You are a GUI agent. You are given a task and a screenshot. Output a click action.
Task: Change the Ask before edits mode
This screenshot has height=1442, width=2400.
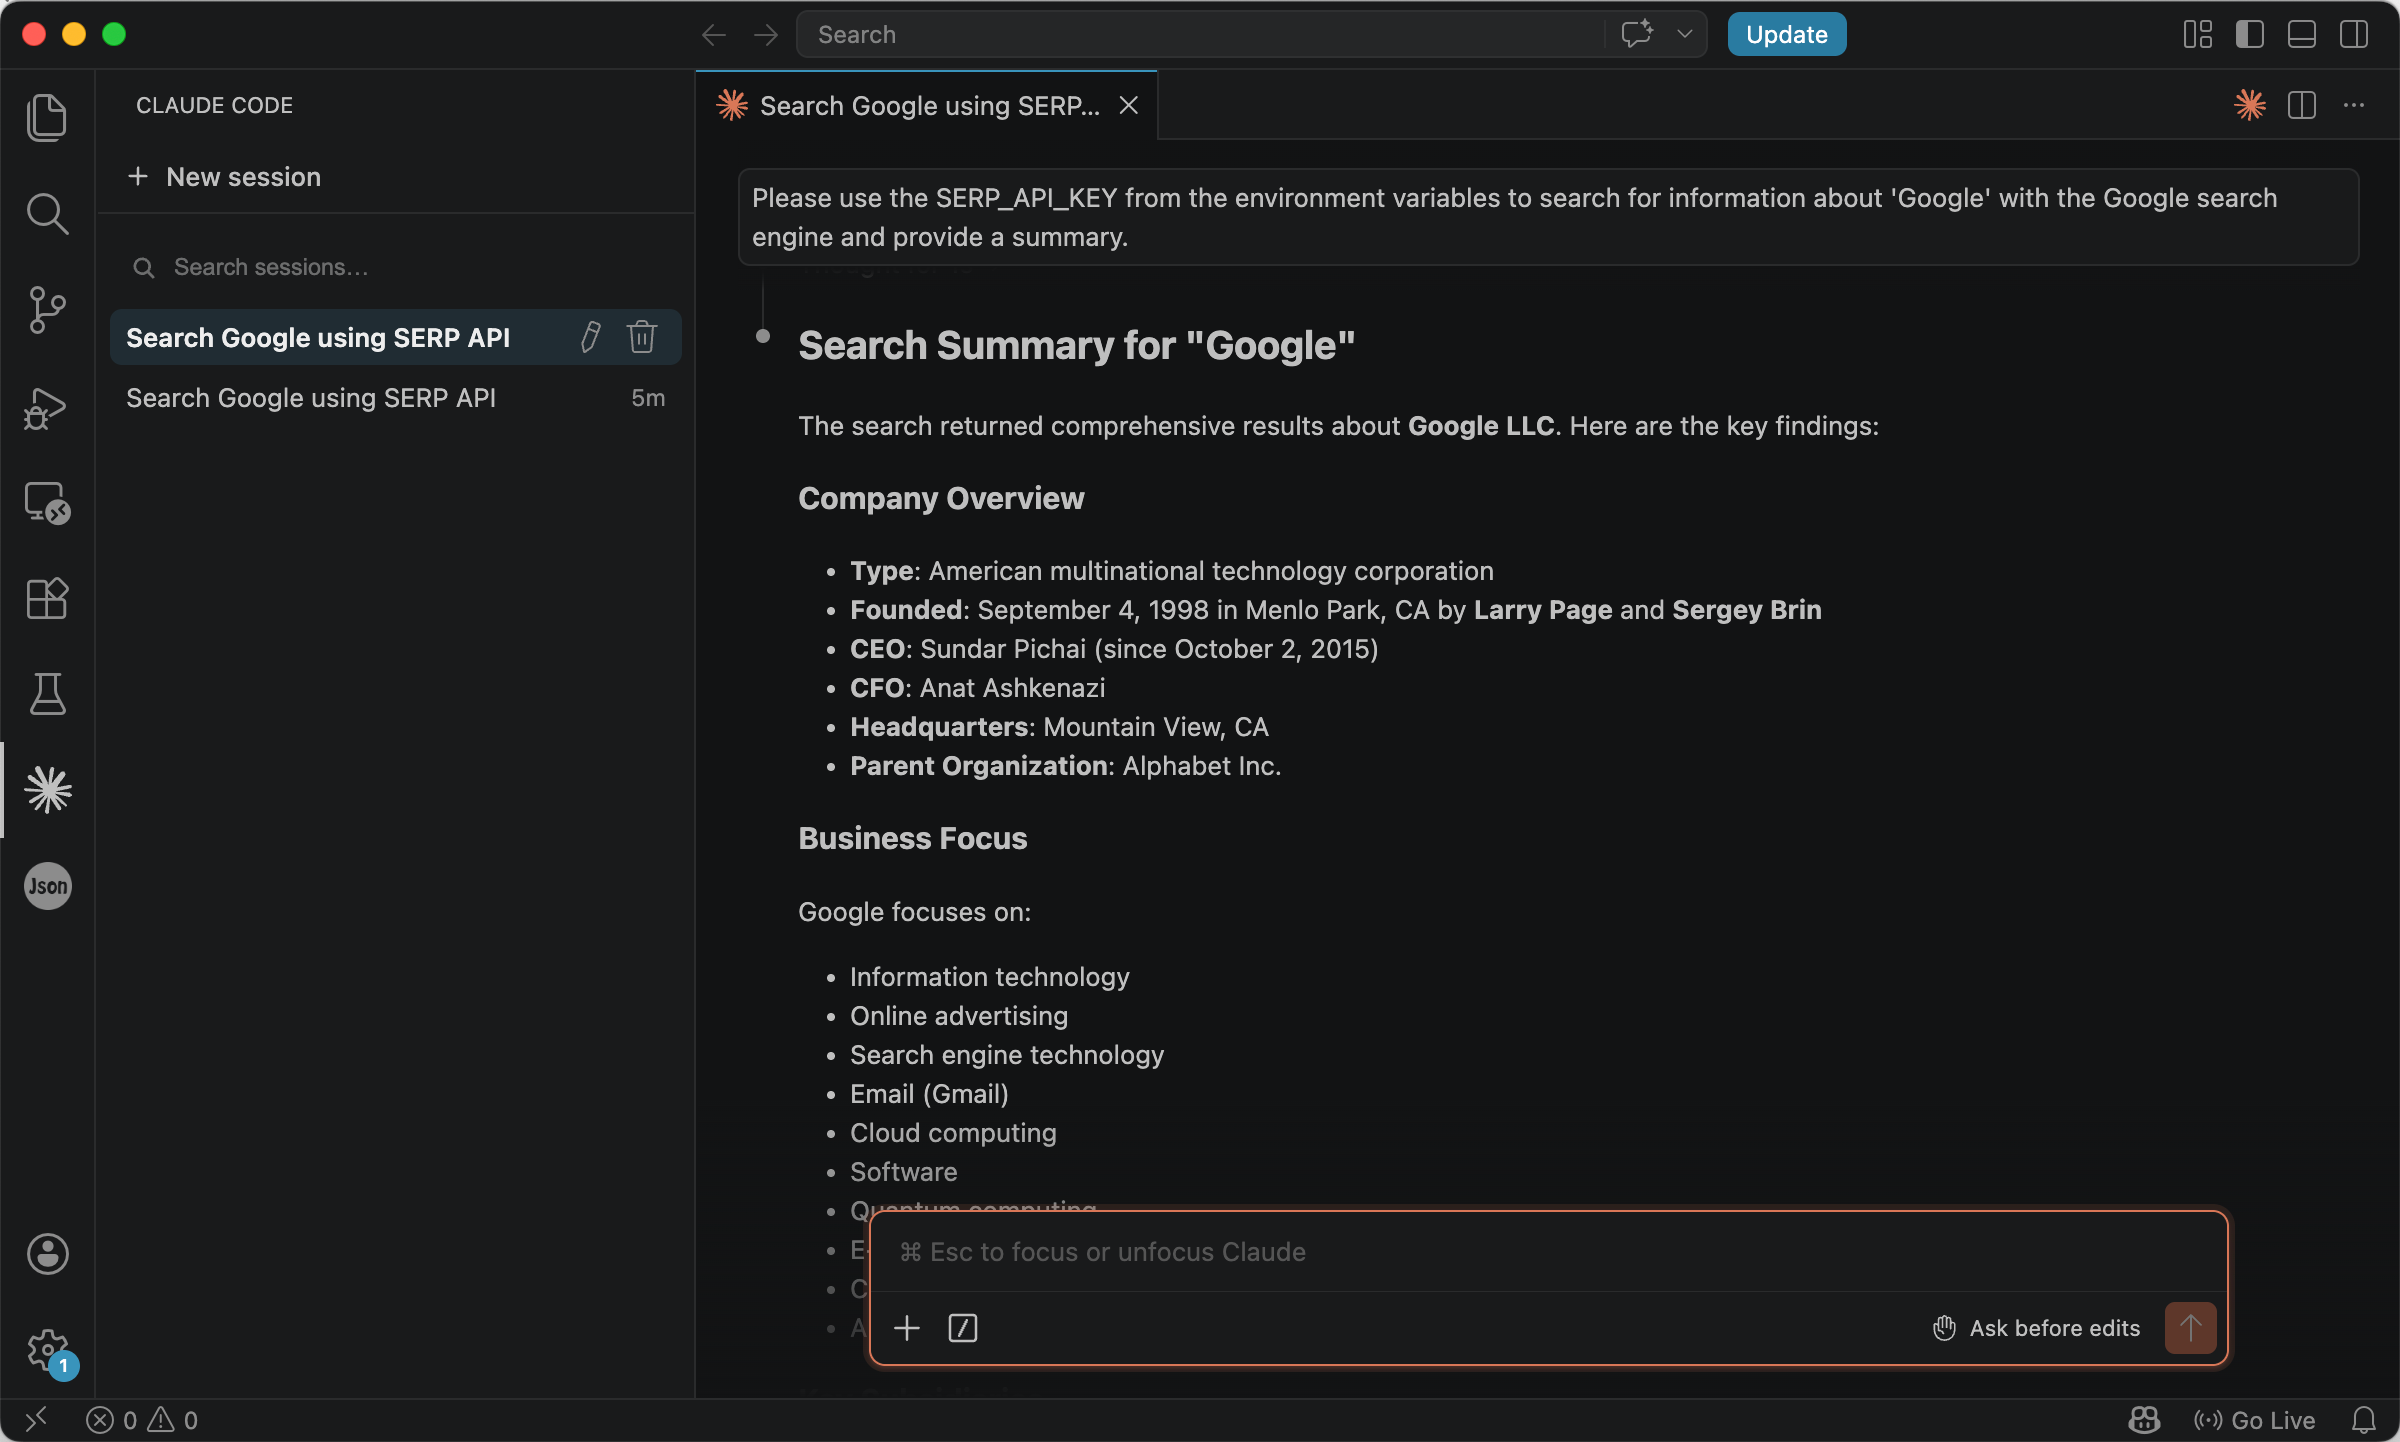(2036, 1328)
